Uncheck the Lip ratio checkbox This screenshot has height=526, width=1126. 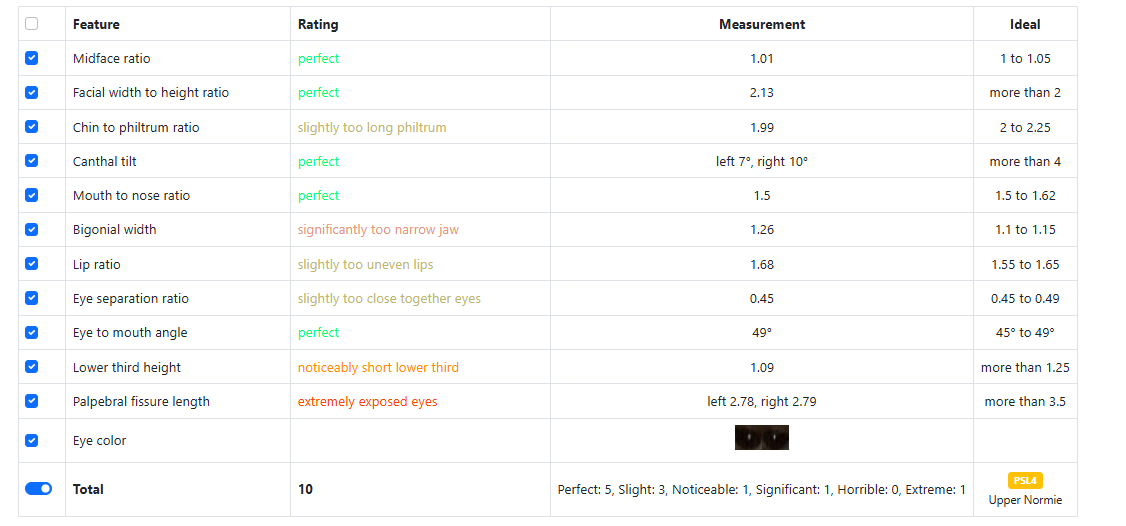click(x=31, y=264)
